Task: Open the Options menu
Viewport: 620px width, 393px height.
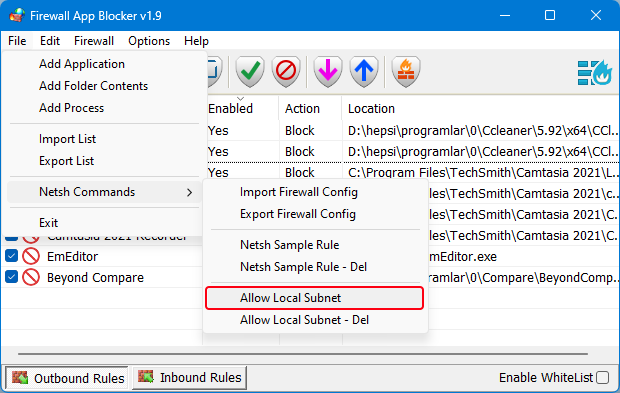Action: click(149, 41)
